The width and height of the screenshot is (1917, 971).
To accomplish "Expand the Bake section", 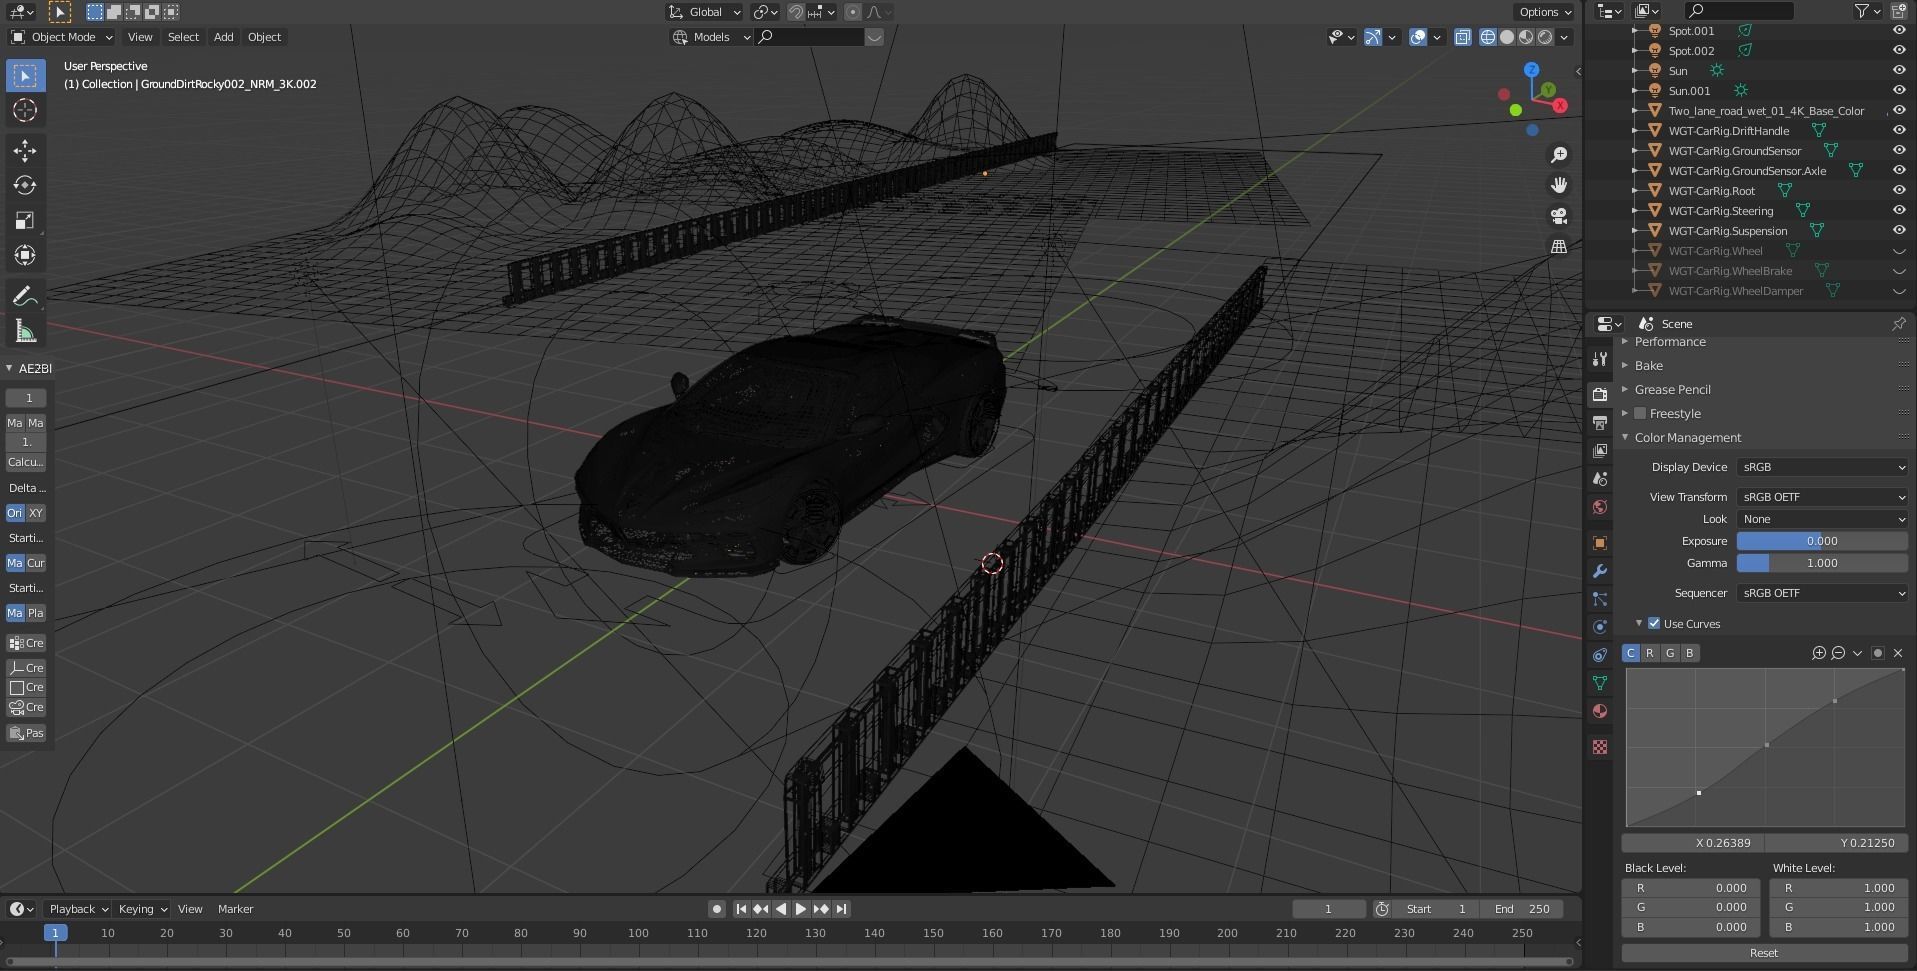I will (1648, 365).
